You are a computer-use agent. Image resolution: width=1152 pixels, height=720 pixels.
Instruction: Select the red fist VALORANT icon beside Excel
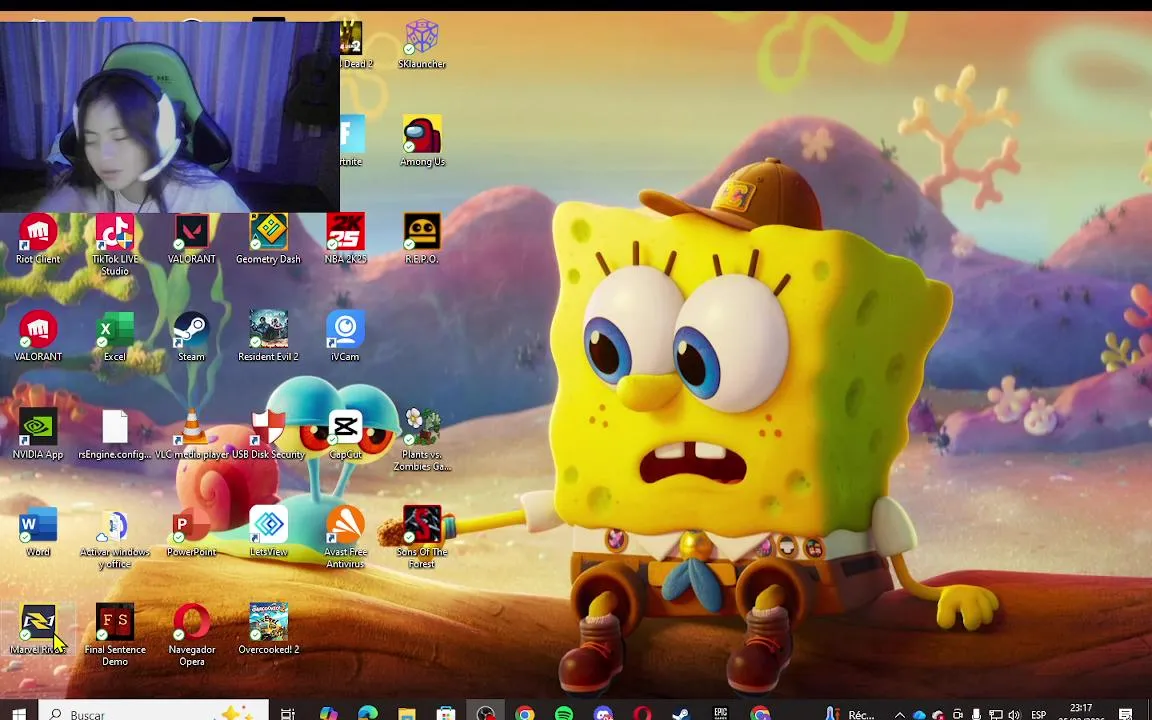pos(38,336)
